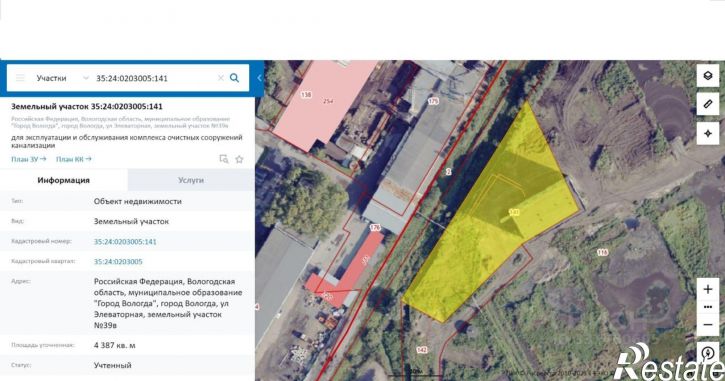The image size is (725, 381).
Task: Click the locate-me crosshair button
Action: click(708, 133)
